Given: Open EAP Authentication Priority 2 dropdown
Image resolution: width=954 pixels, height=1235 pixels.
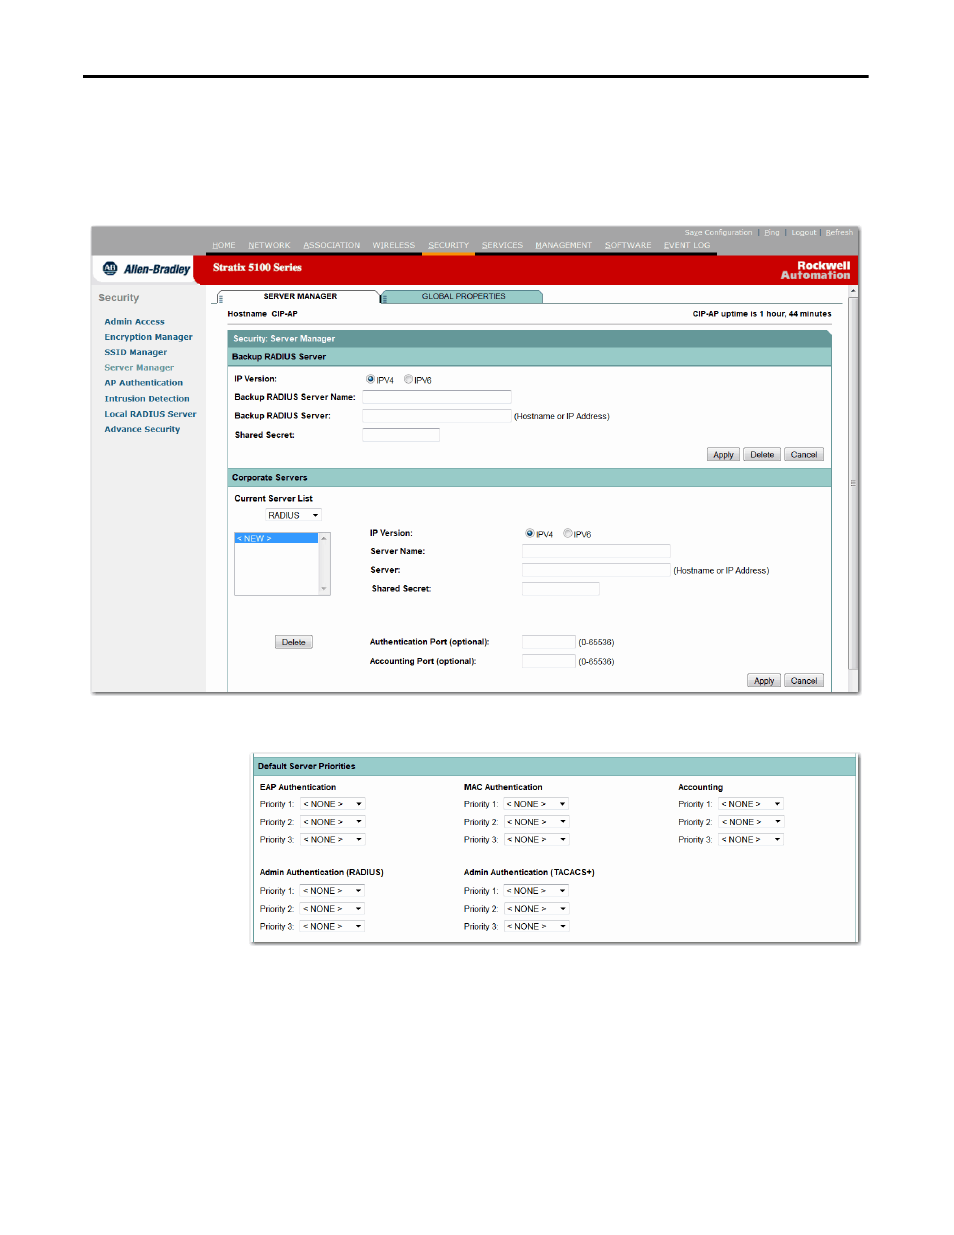Looking at the screenshot, I should [332, 822].
